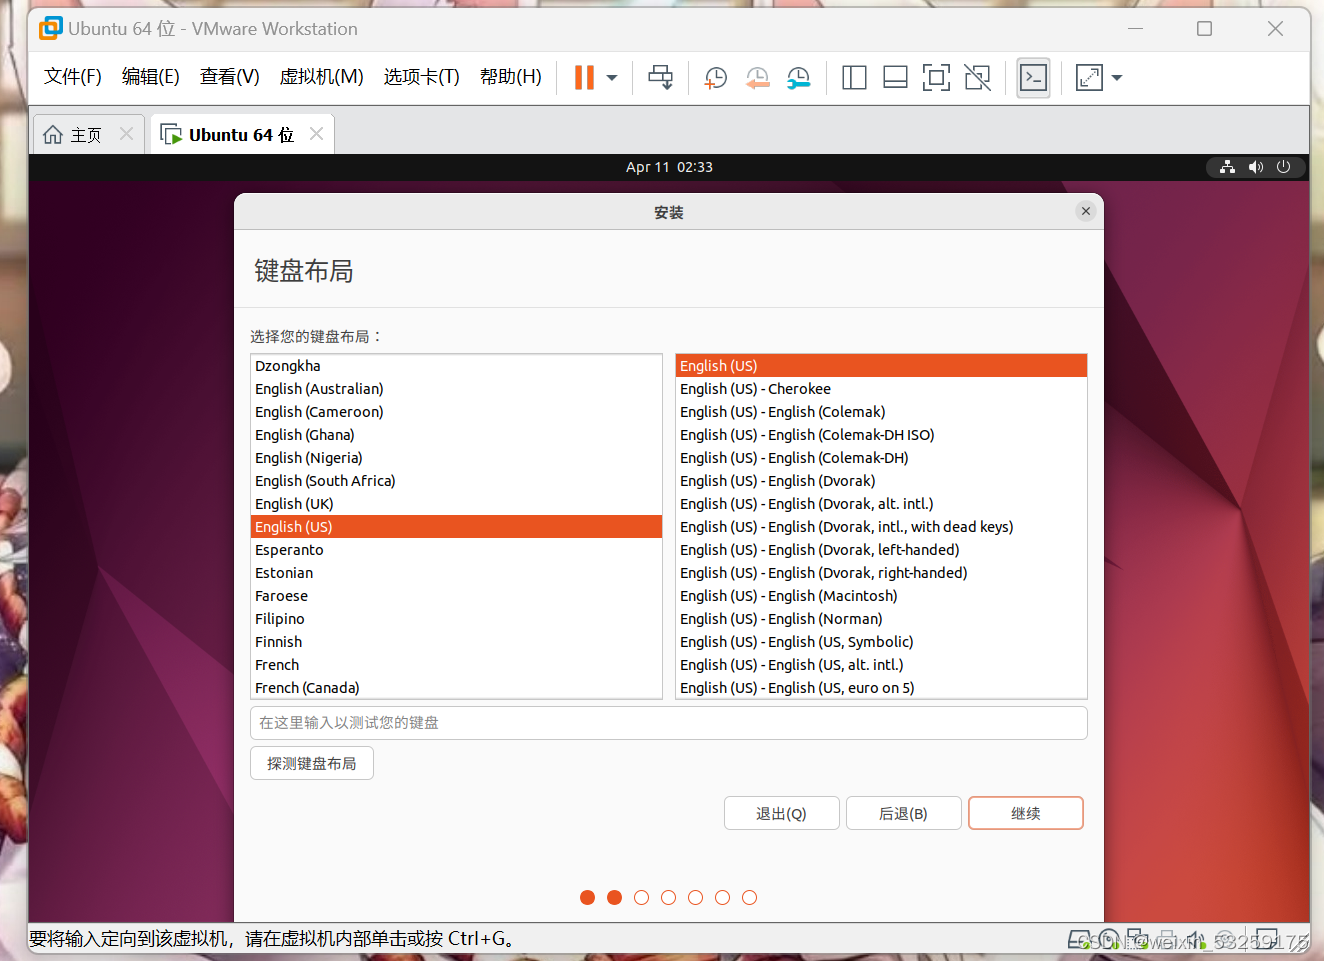Click the 后退(B) button
Image resolution: width=1324 pixels, height=961 pixels.
point(903,813)
